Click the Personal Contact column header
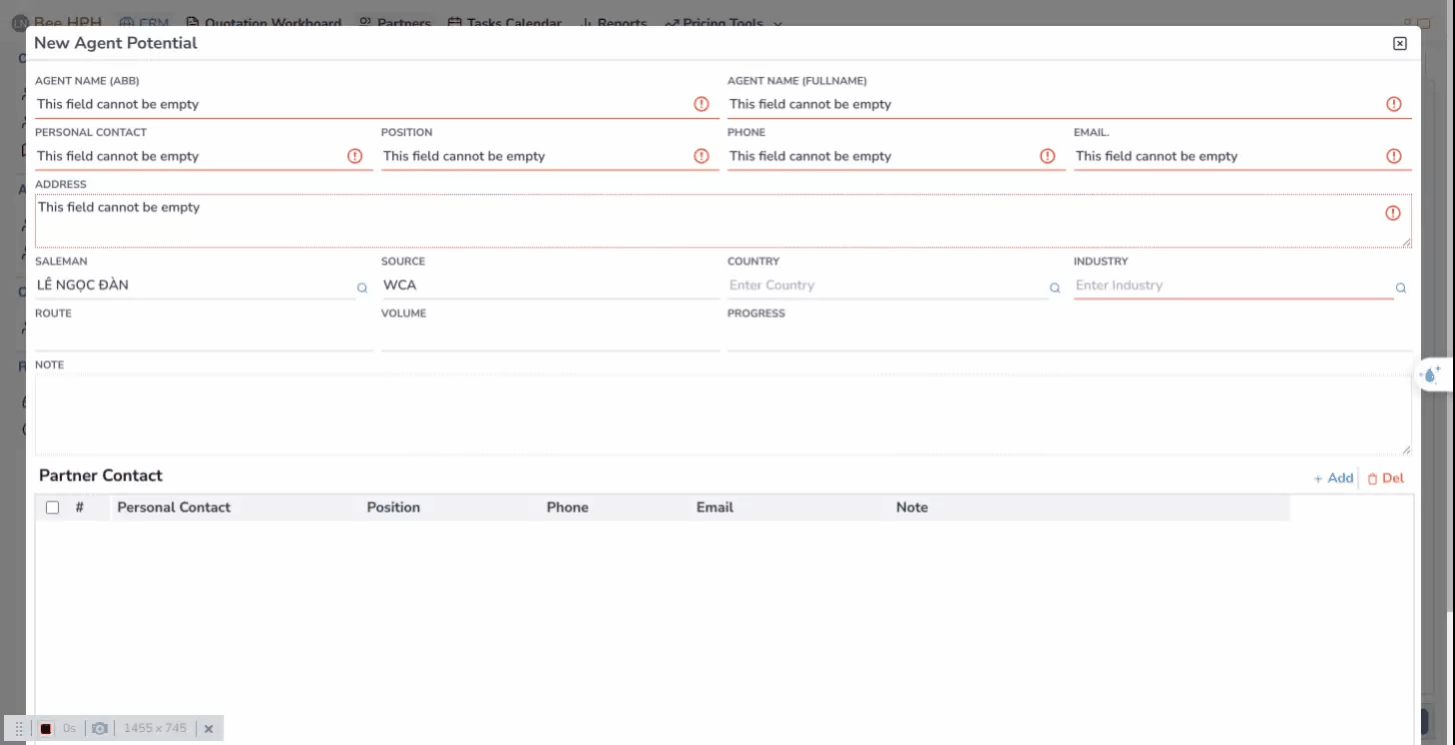The width and height of the screenshot is (1455, 745). (174, 508)
